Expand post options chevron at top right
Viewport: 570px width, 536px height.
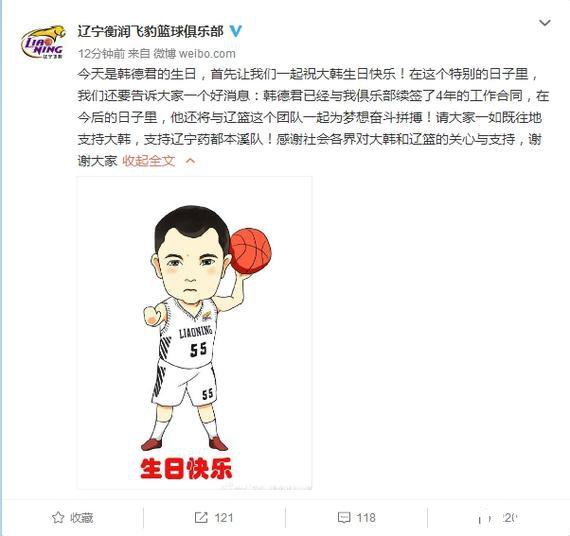click(x=544, y=23)
